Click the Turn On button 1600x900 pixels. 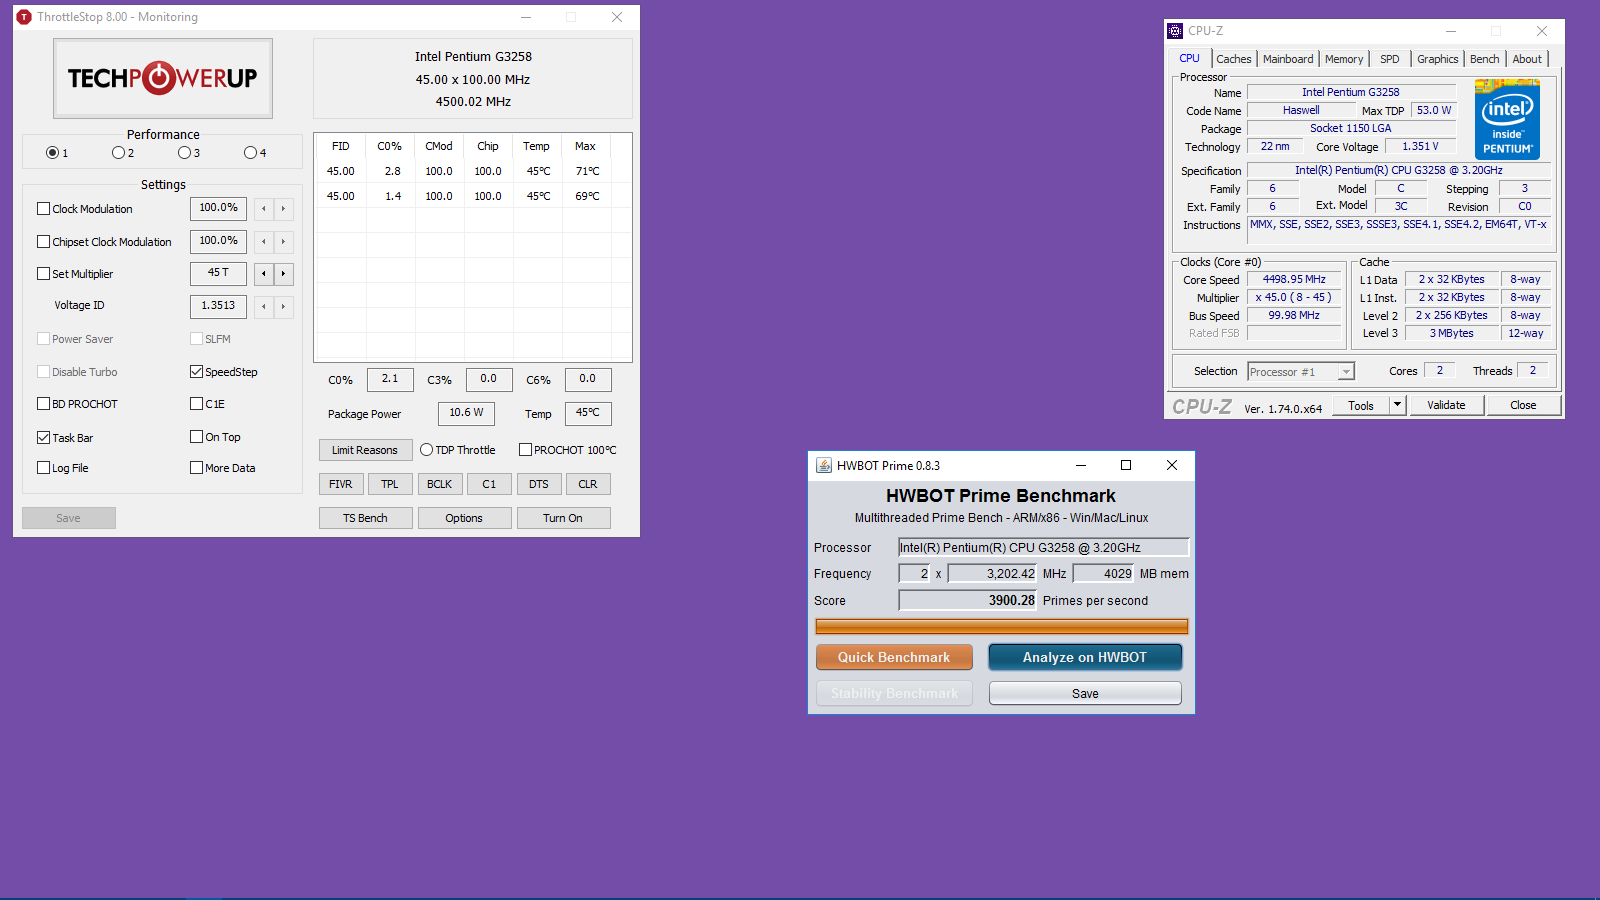(563, 518)
